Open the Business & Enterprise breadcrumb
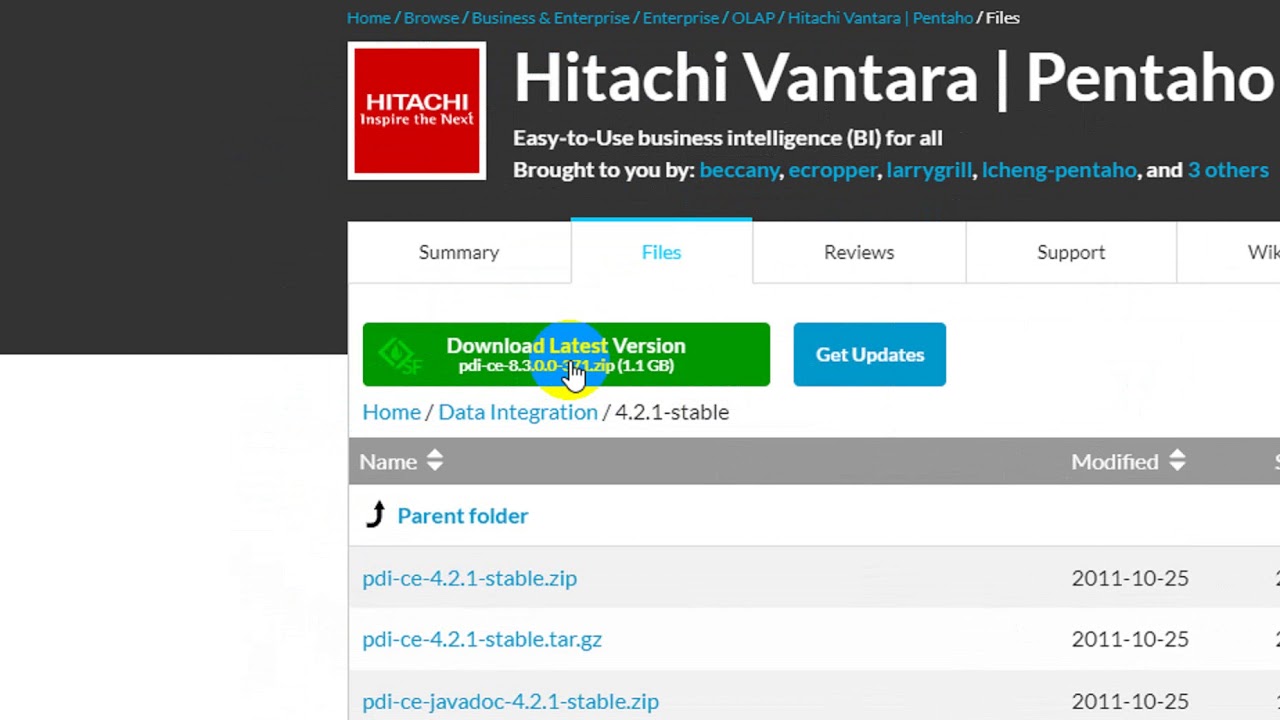The height and width of the screenshot is (720, 1280). pos(551,18)
